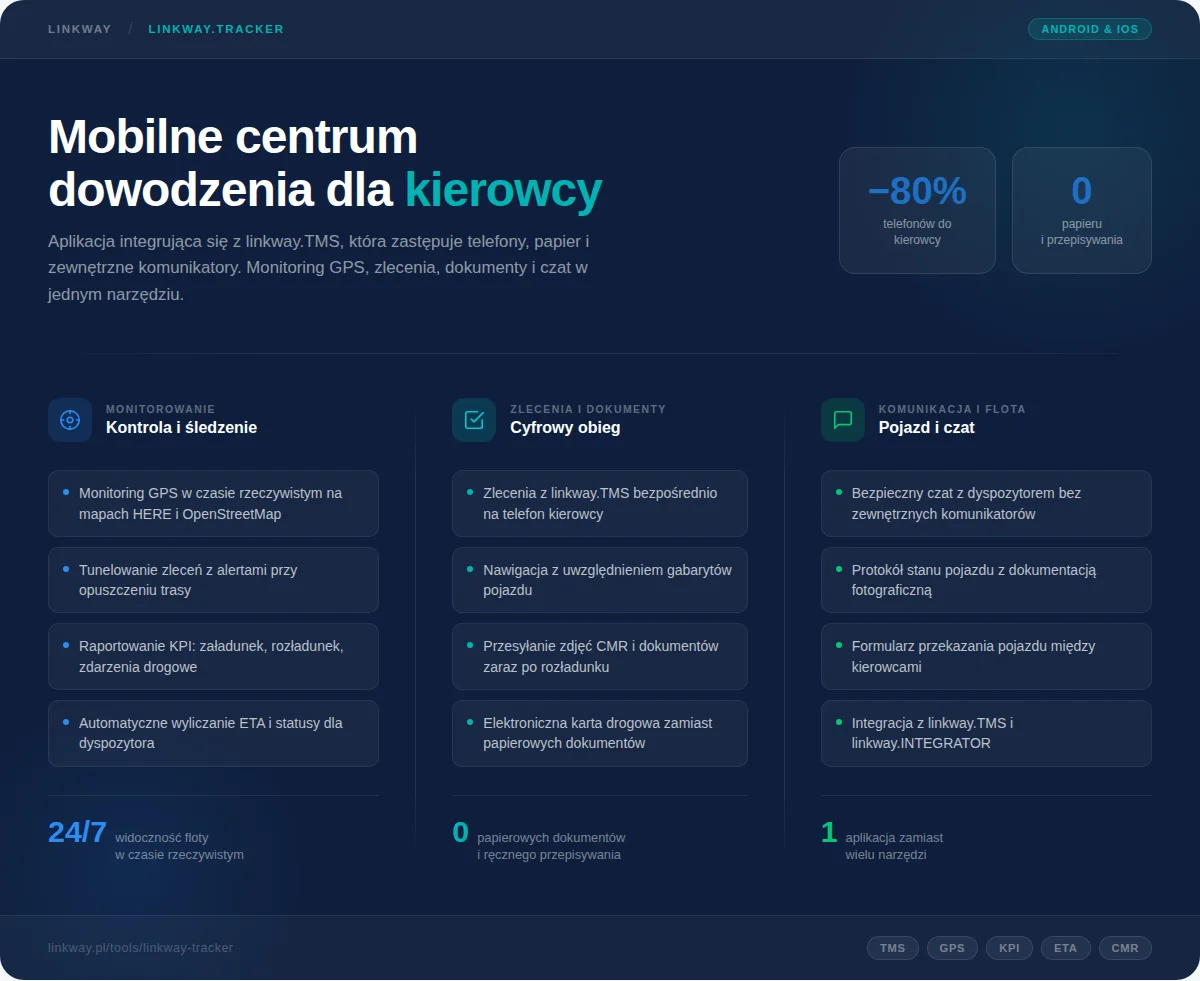Select Zlecenia z linkway.TMS bezpośrednio item
The height and width of the screenshot is (981, 1200).
click(x=600, y=503)
